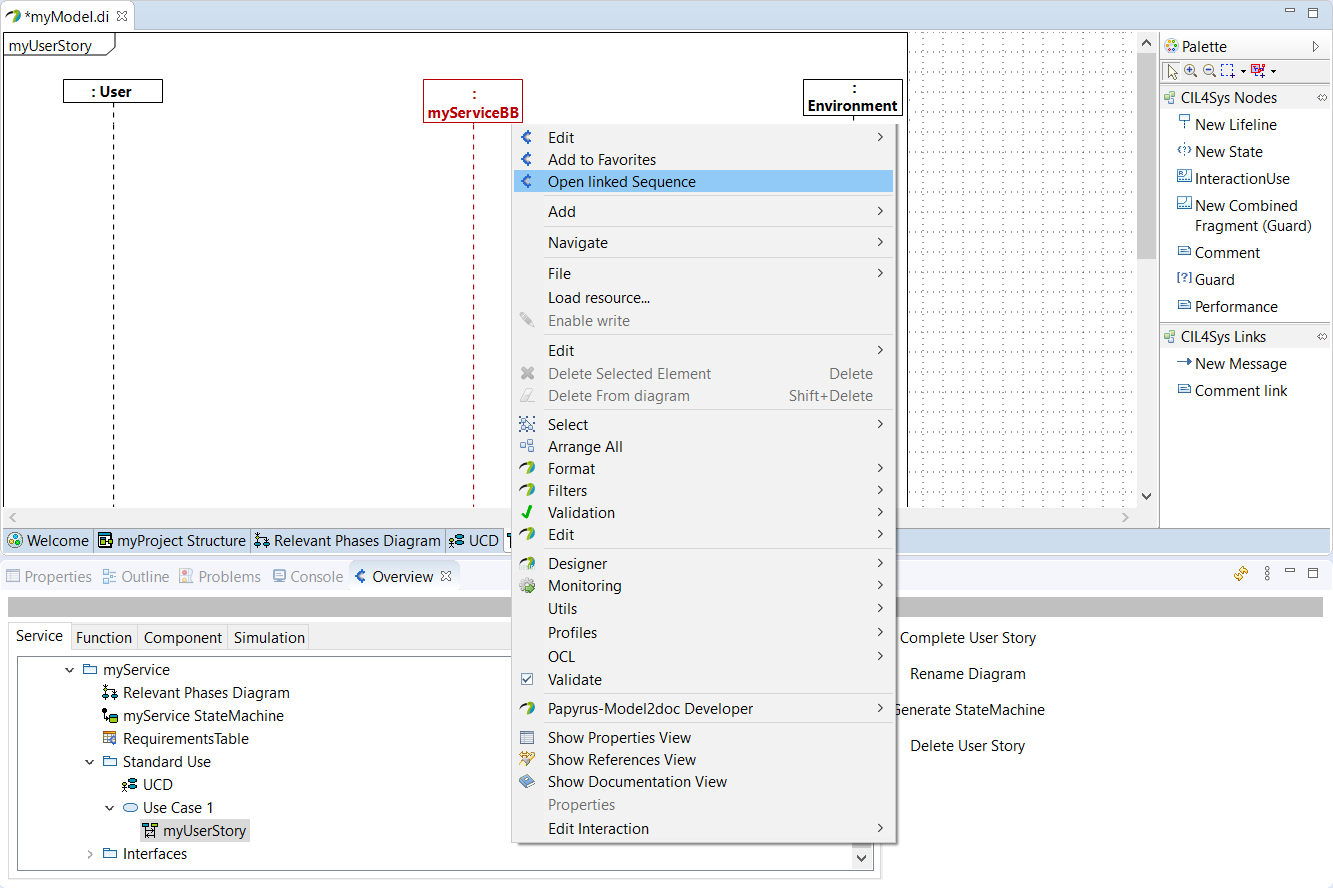The image size is (1333, 888).
Task: Collapse the Standard Use folder
Action: (89, 762)
